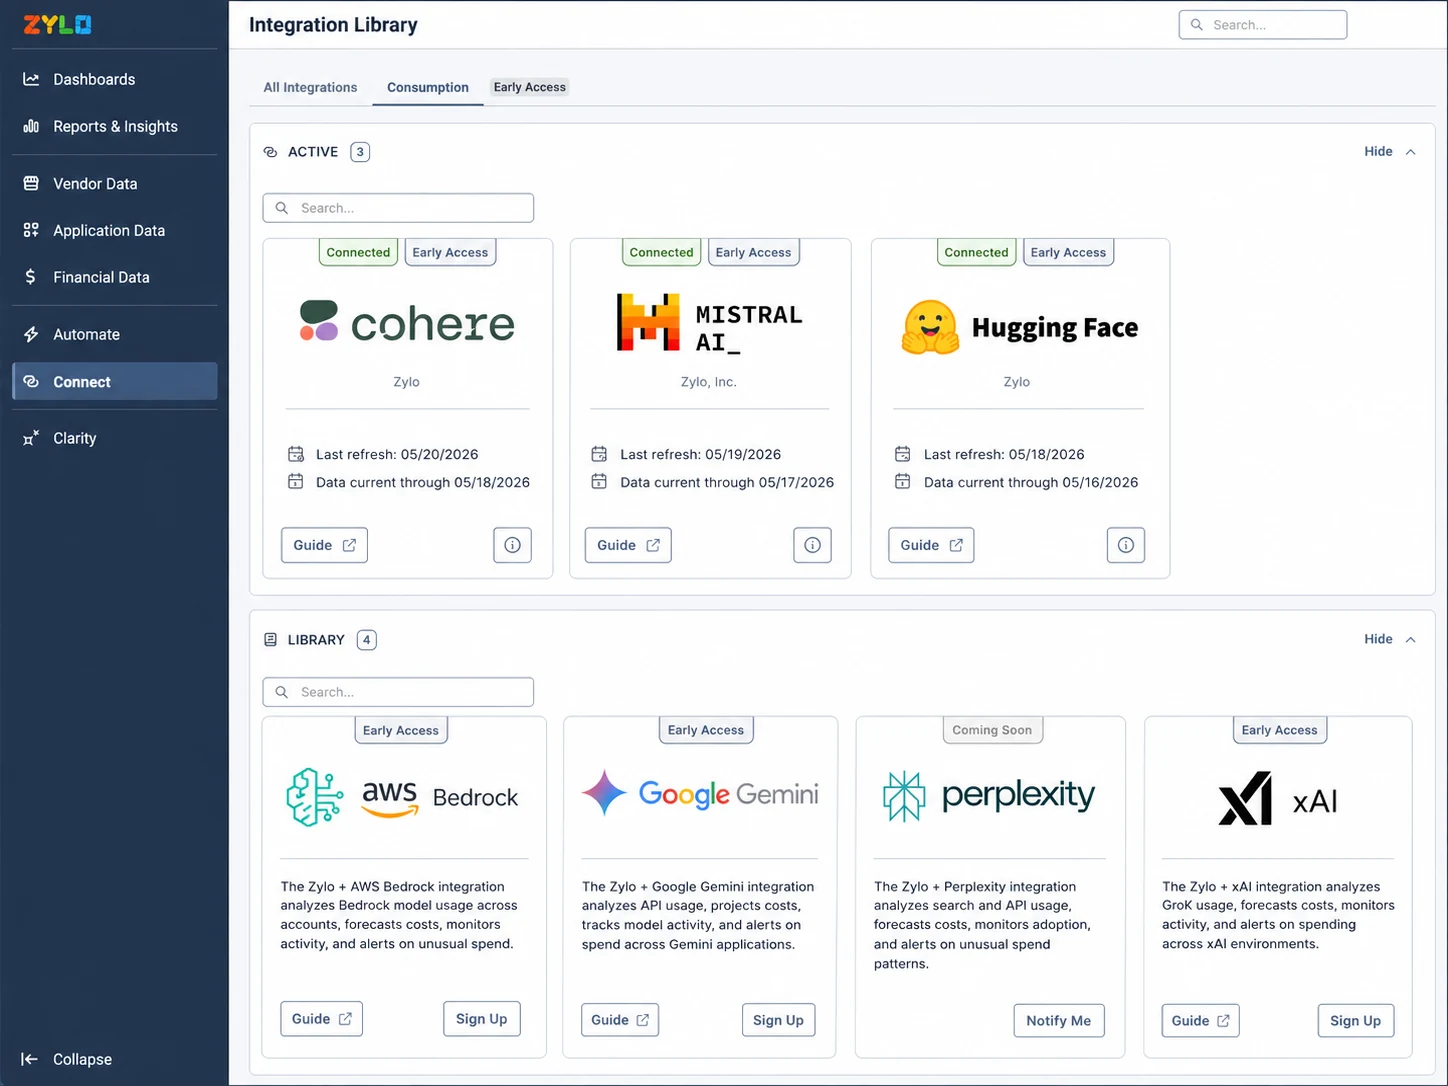Click Mistral data current through calendar icon
Screen dimensions: 1448x1086
click(x=599, y=482)
